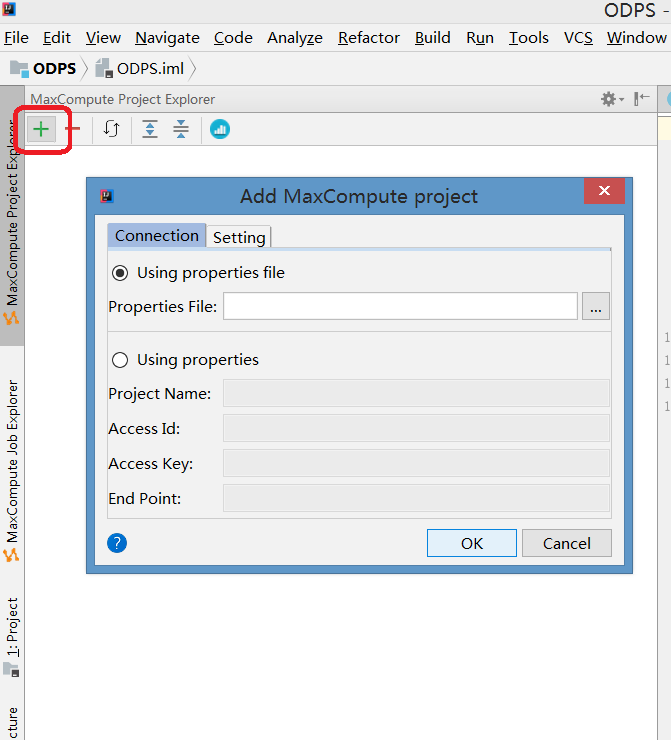Viewport: 671px width, 740px height.
Task: Click the browse ellipsis button for Properties File
Action: tap(596, 306)
